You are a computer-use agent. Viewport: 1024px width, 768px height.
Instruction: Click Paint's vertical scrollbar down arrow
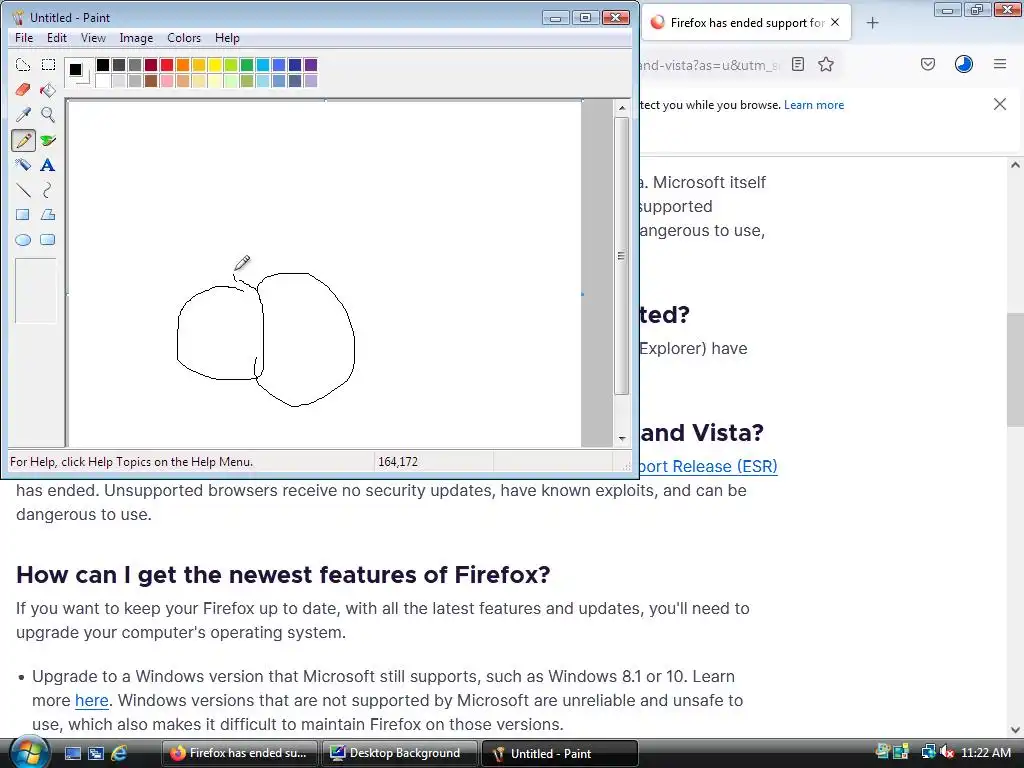pyautogui.click(x=622, y=439)
